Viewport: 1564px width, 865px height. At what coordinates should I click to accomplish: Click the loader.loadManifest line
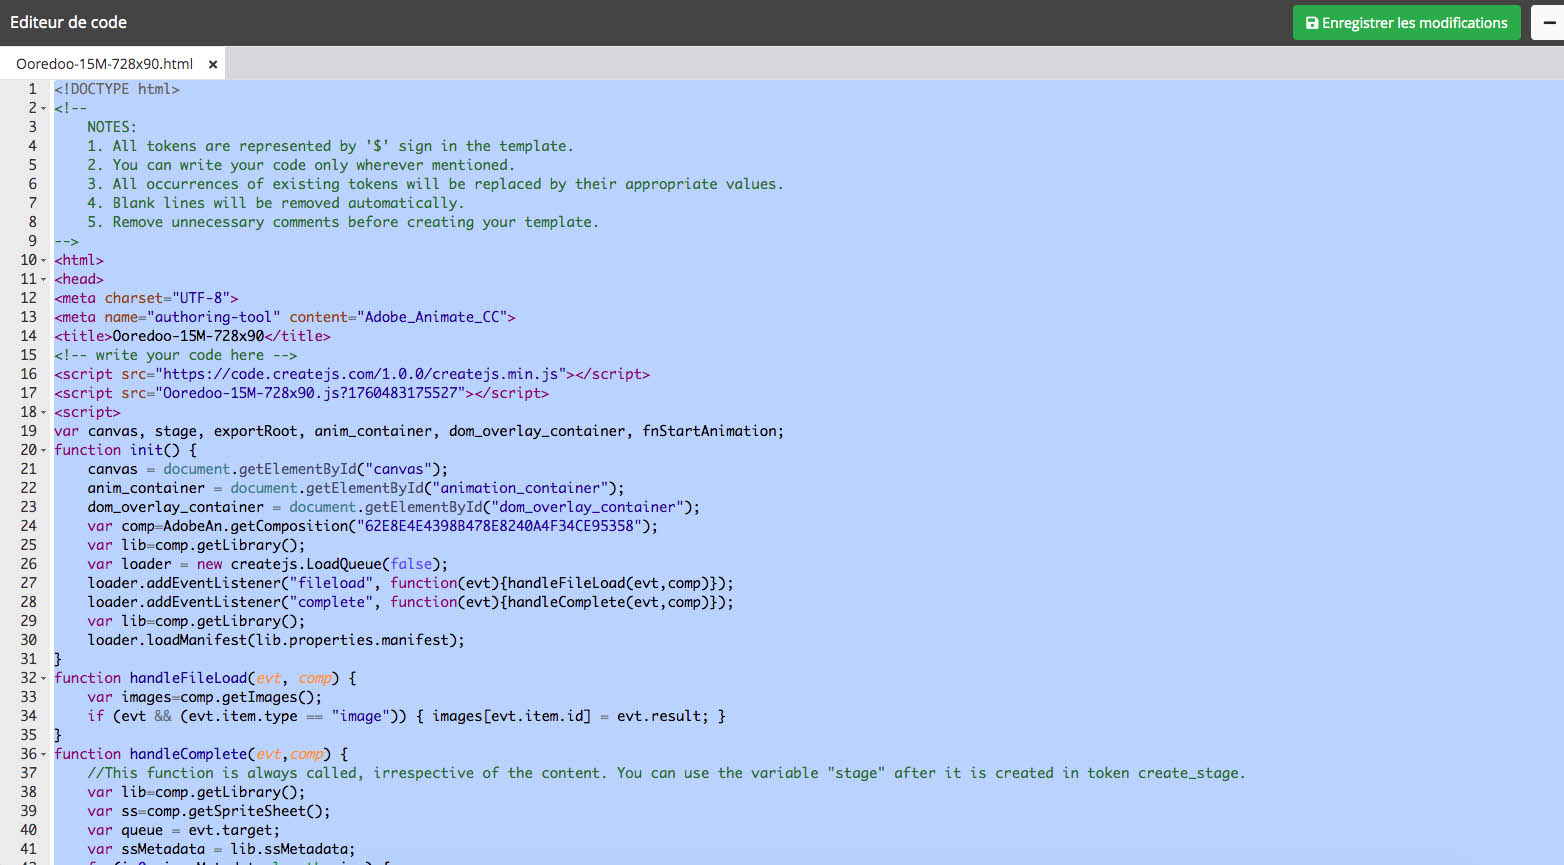point(276,640)
